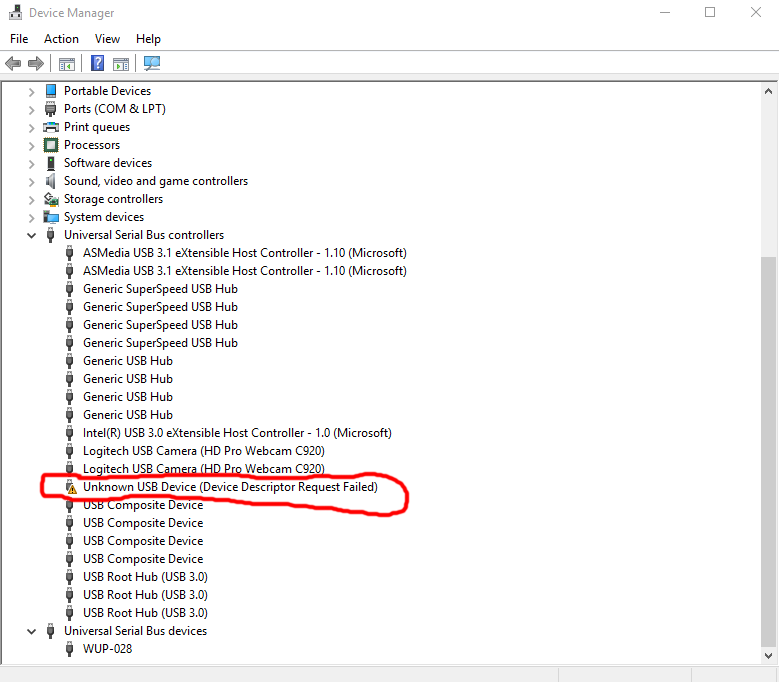
Task: Expand the Software devices node
Action: point(31,163)
